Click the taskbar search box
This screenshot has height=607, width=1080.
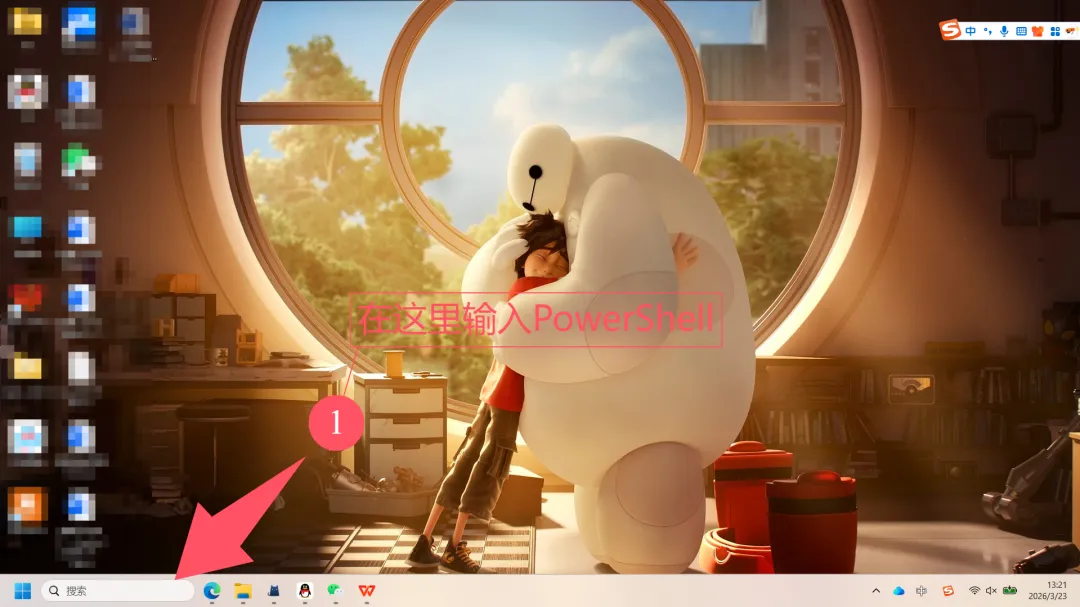pos(118,591)
